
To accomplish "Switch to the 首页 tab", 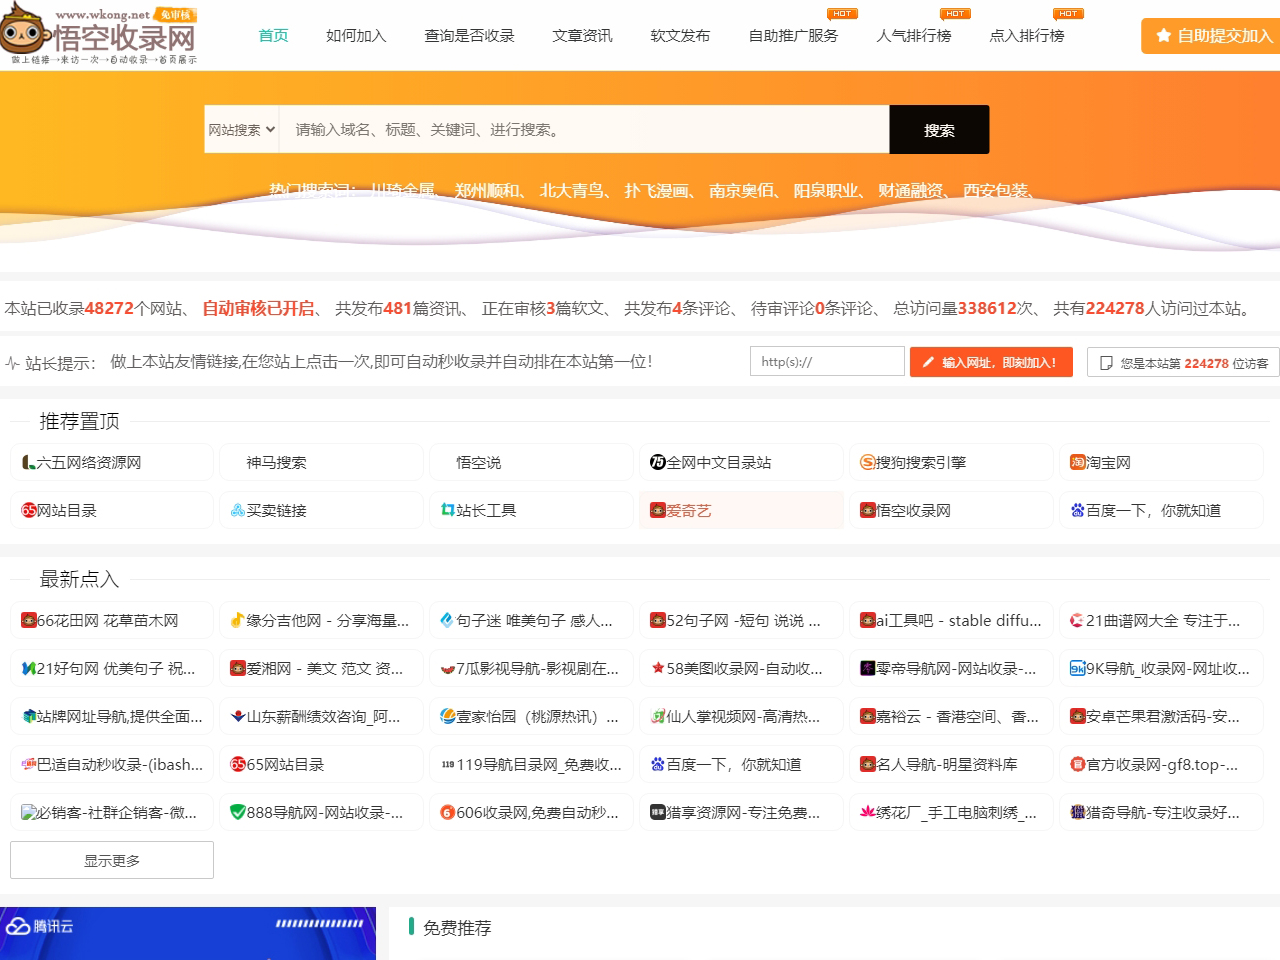I will point(272,34).
